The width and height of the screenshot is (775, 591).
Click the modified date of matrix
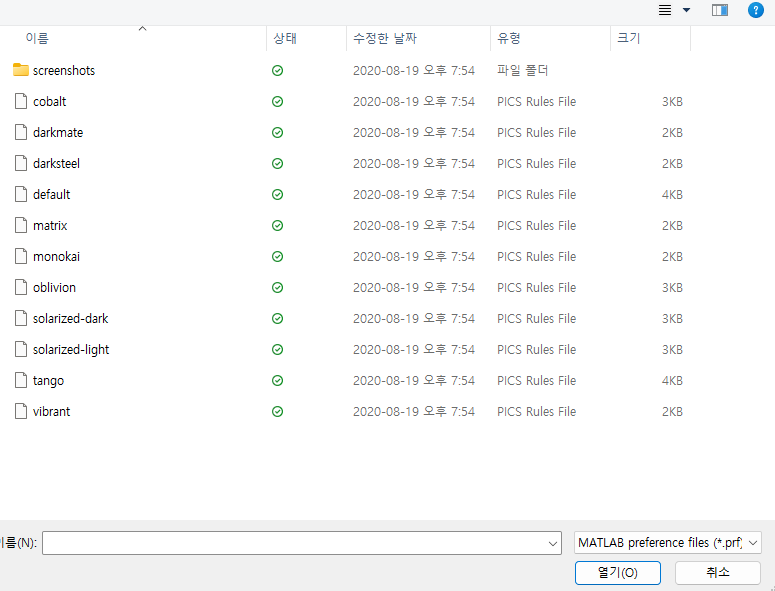click(414, 225)
